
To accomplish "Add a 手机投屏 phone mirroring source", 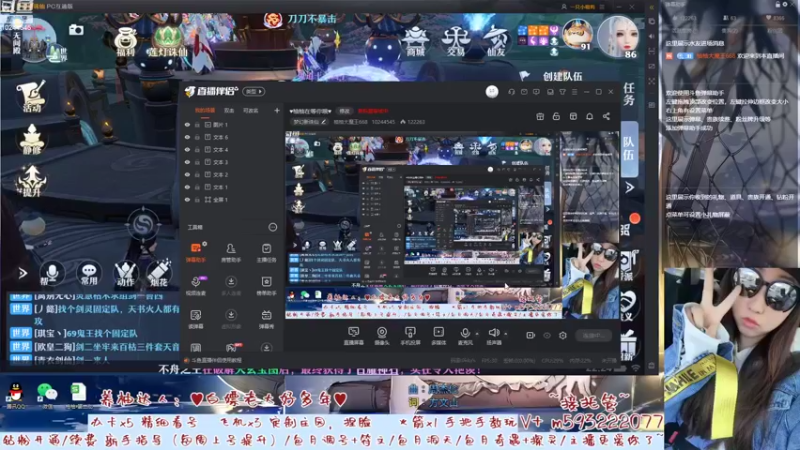I will 410,336.
